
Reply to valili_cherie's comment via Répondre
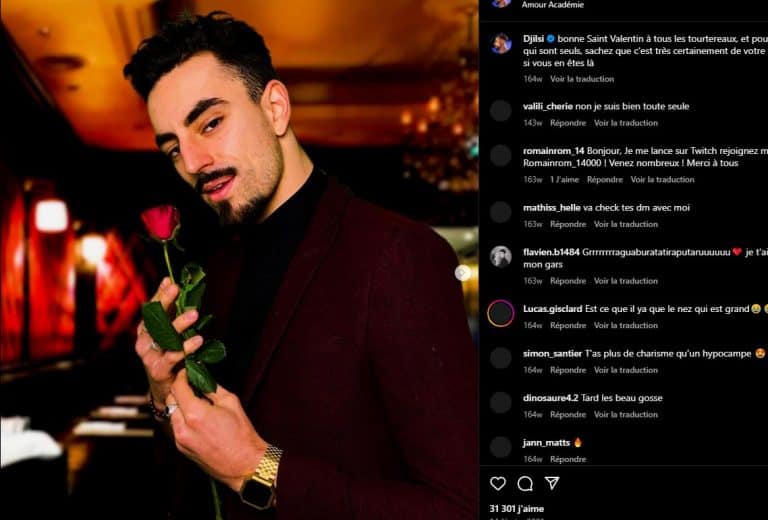click(x=568, y=123)
